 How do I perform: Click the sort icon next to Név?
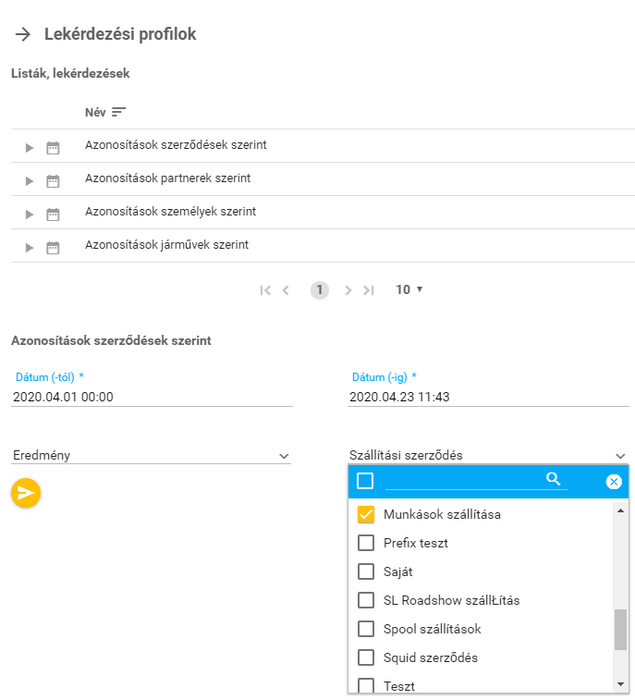(119, 112)
